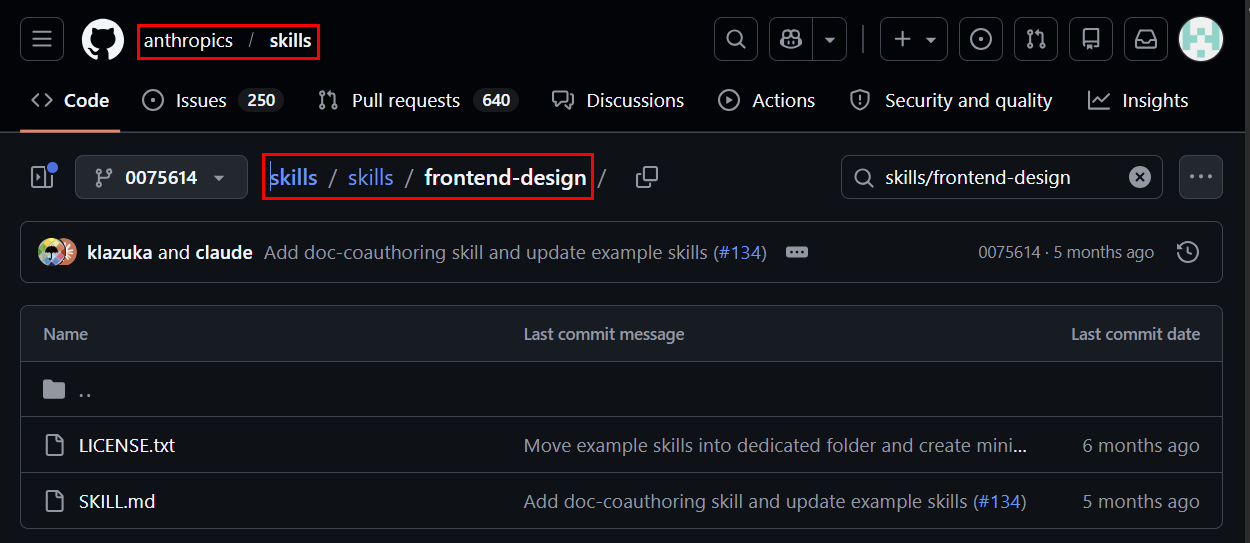Open the more options ellipsis menu
This screenshot has height=543, width=1250.
pyautogui.click(x=1201, y=177)
